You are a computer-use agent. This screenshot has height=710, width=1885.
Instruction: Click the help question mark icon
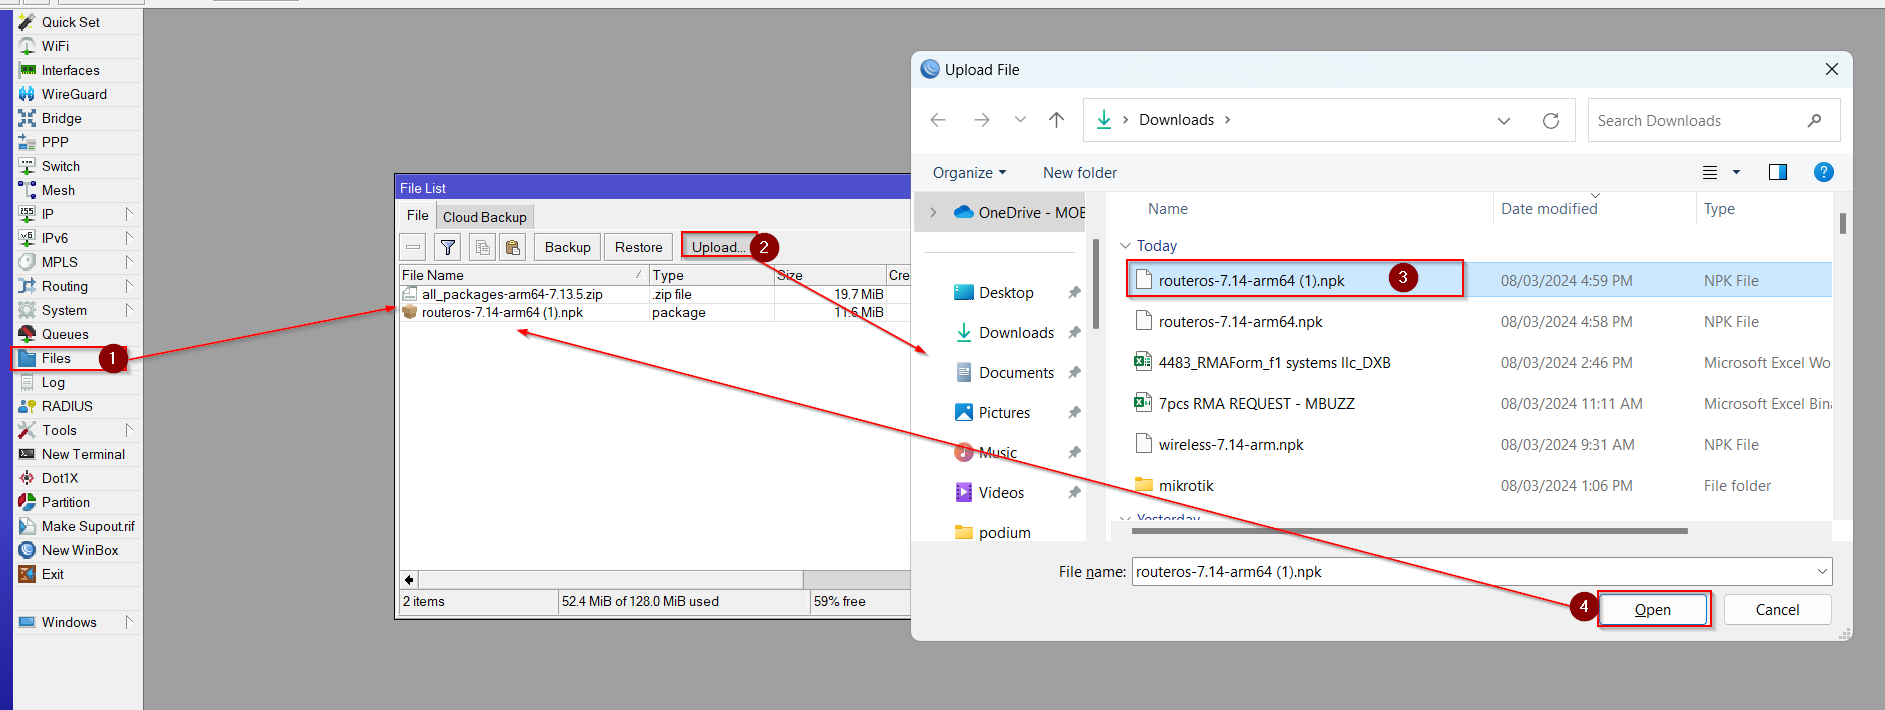coord(1823,172)
